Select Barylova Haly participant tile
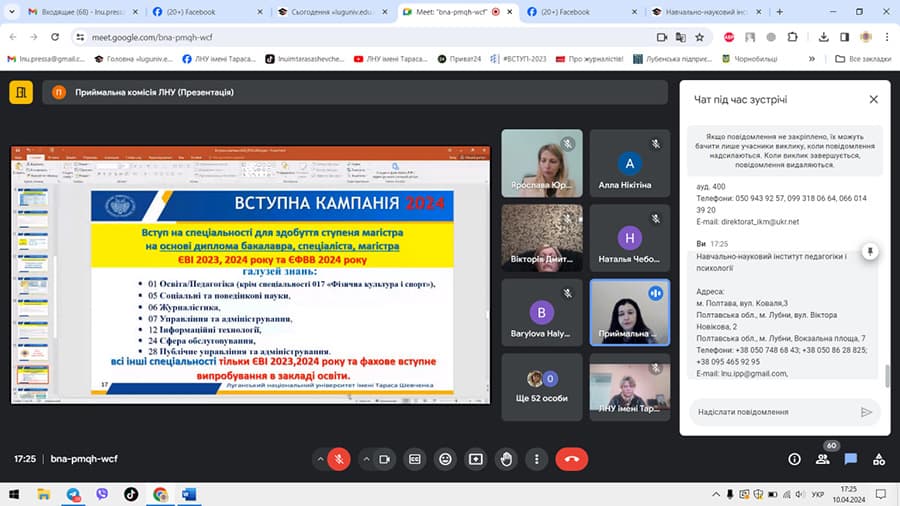The width and height of the screenshot is (900, 506). tap(542, 313)
